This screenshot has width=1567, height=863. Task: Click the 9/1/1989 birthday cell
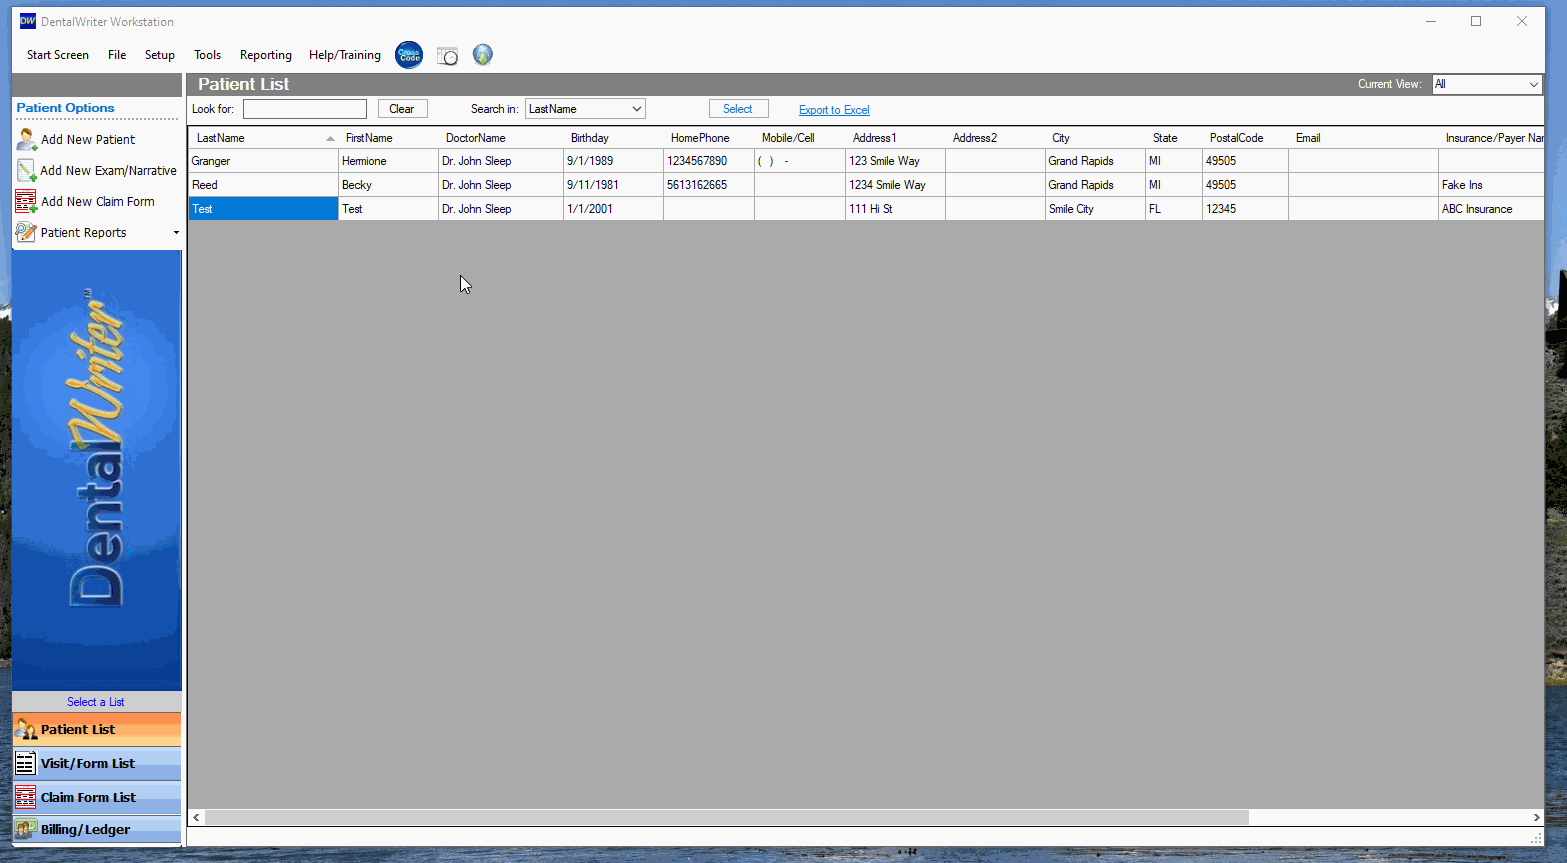coord(613,161)
